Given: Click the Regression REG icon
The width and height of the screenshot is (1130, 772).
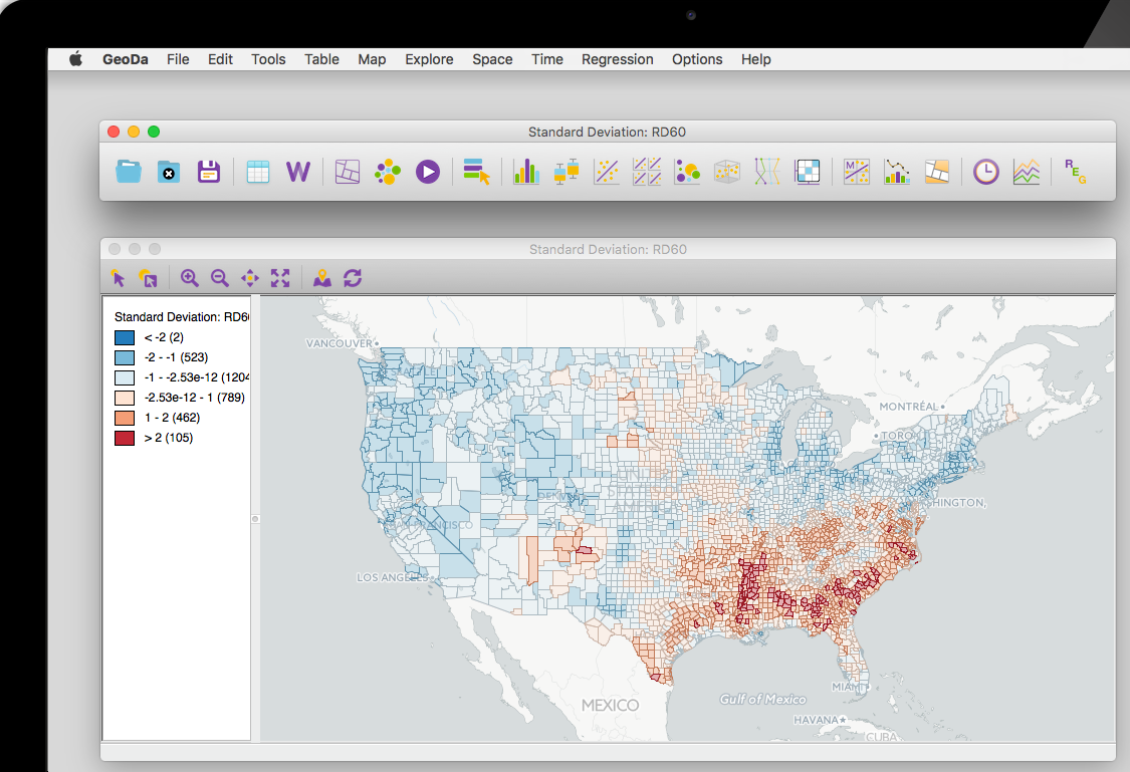Looking at the screenshot, I should [1074, 170].
